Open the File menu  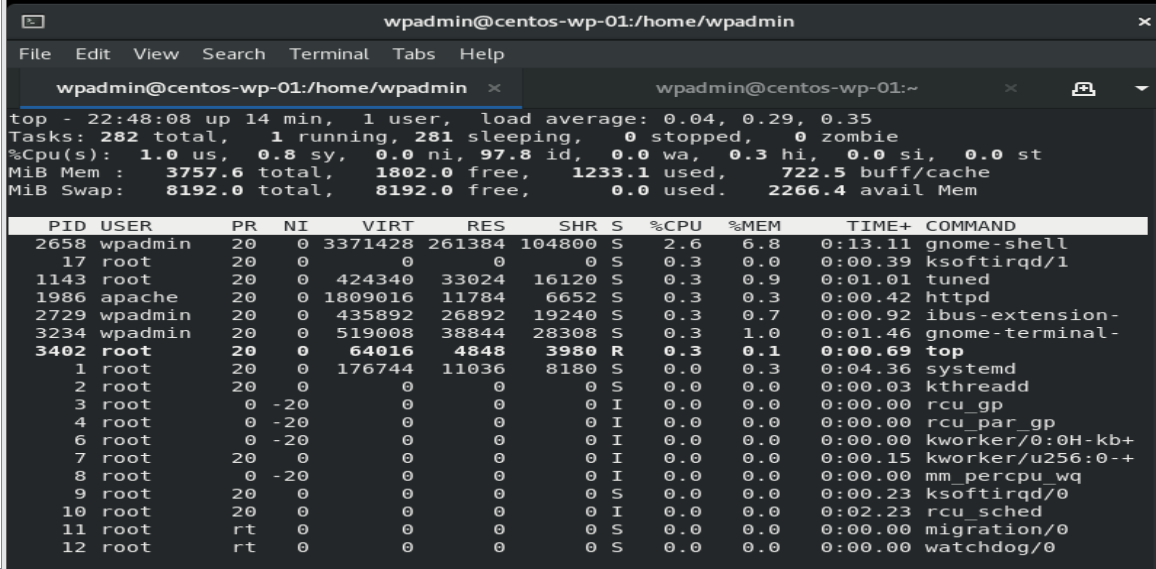pyautogui.click(x=24, y=52)
